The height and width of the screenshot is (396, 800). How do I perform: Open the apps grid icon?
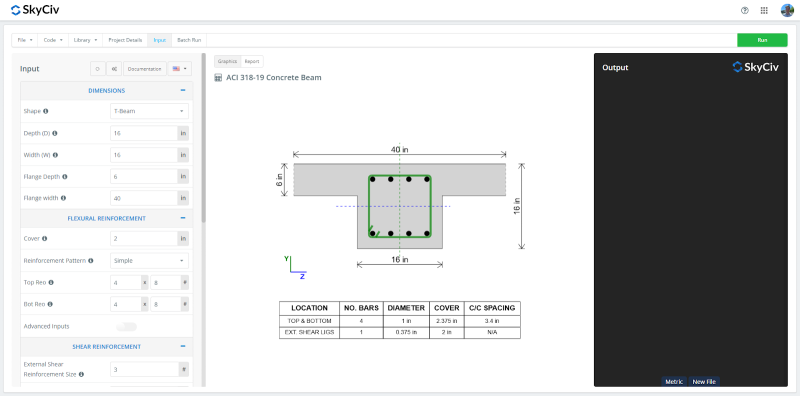click(764, 10)
